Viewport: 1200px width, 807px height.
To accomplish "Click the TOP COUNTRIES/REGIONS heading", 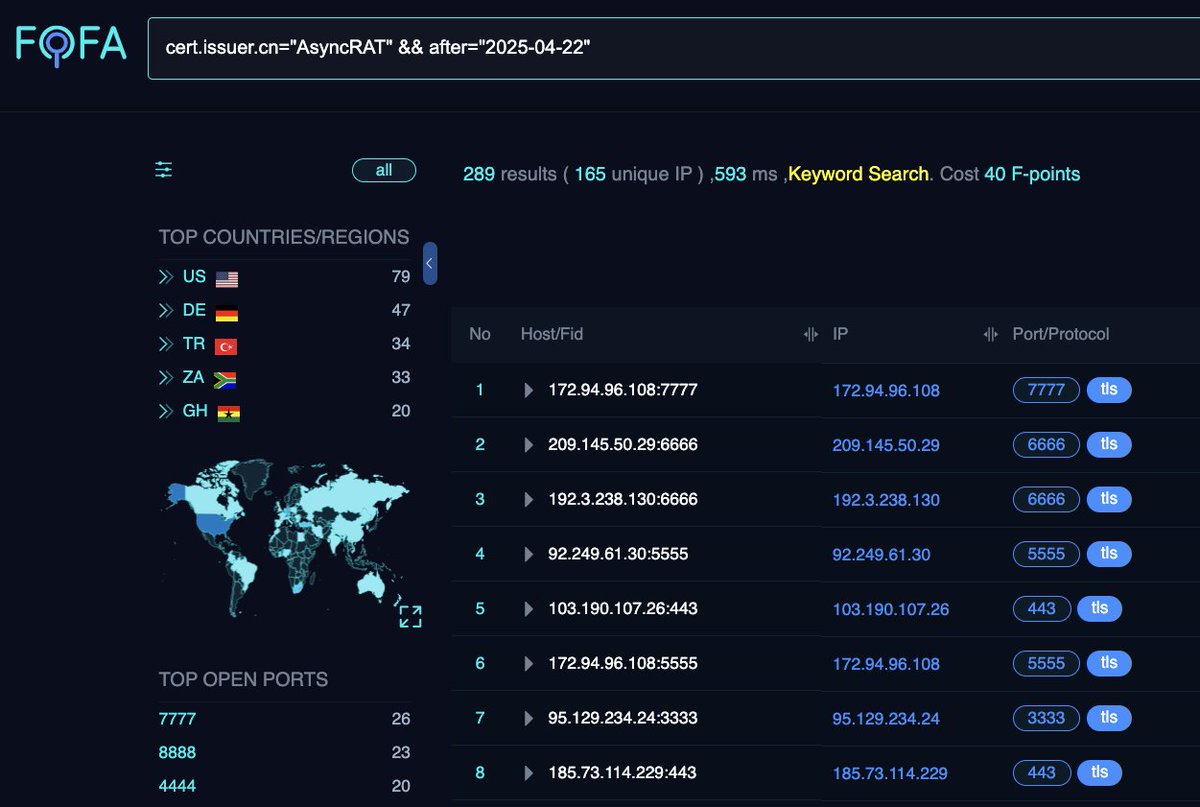I will (284, 237).
